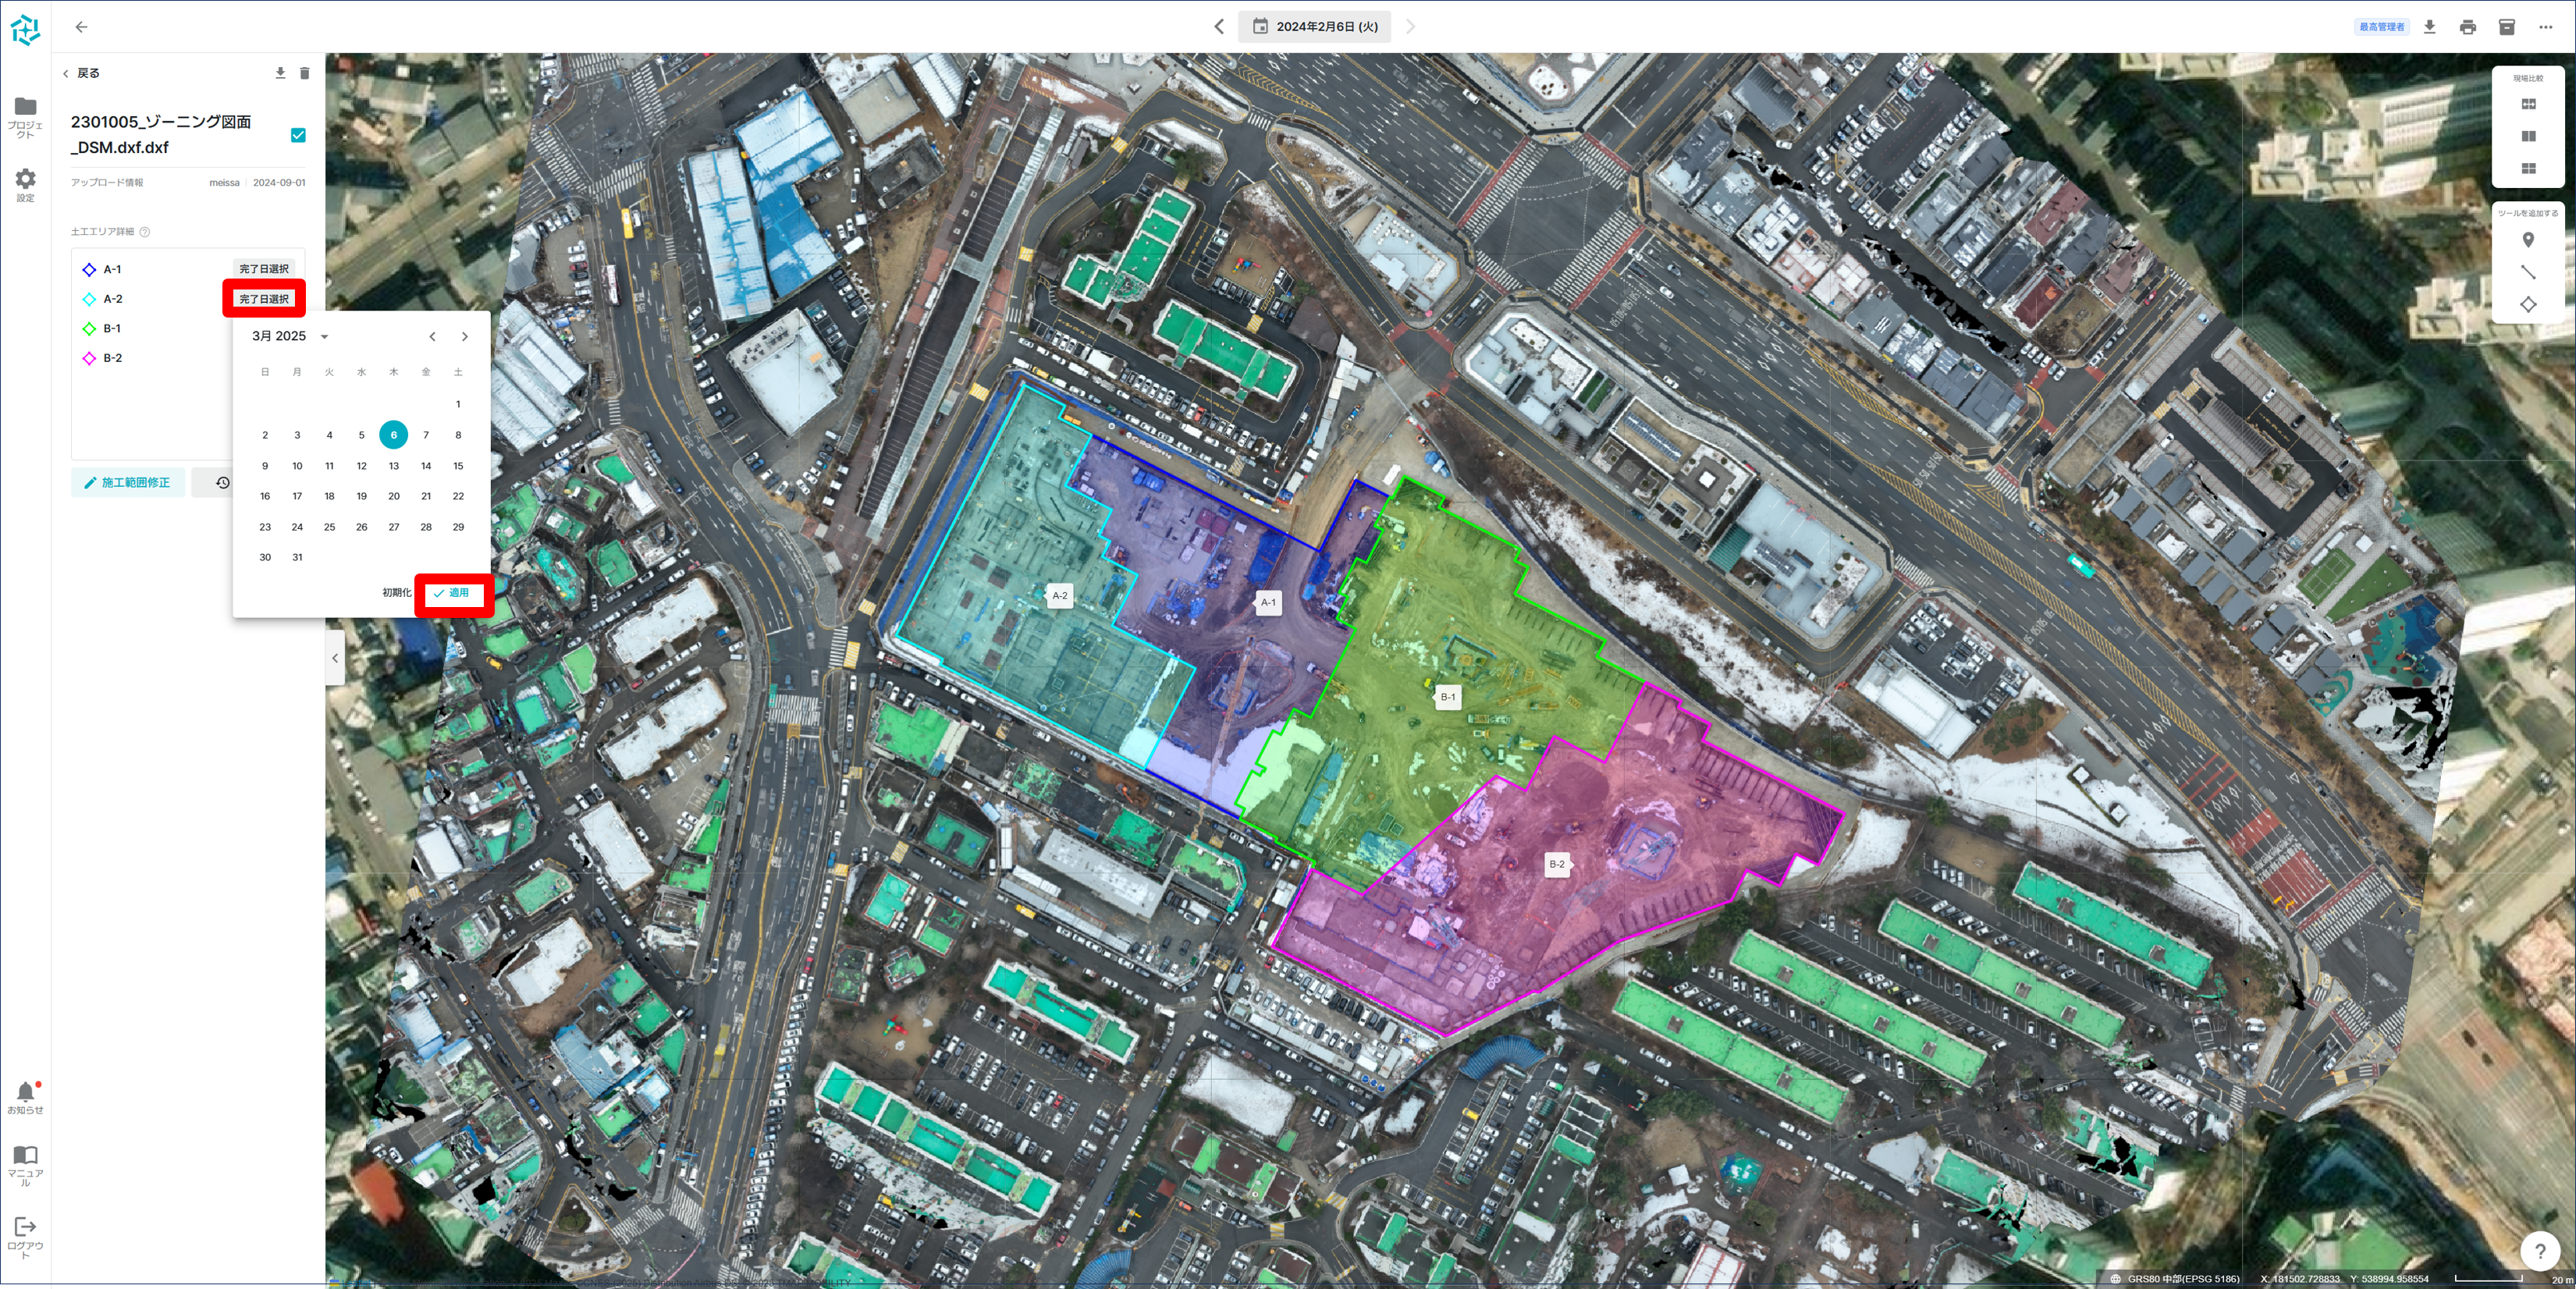This screenshot has width=2576, height=1289.
Task: Select the polygon area tool
Action: tap(2527, 304)
